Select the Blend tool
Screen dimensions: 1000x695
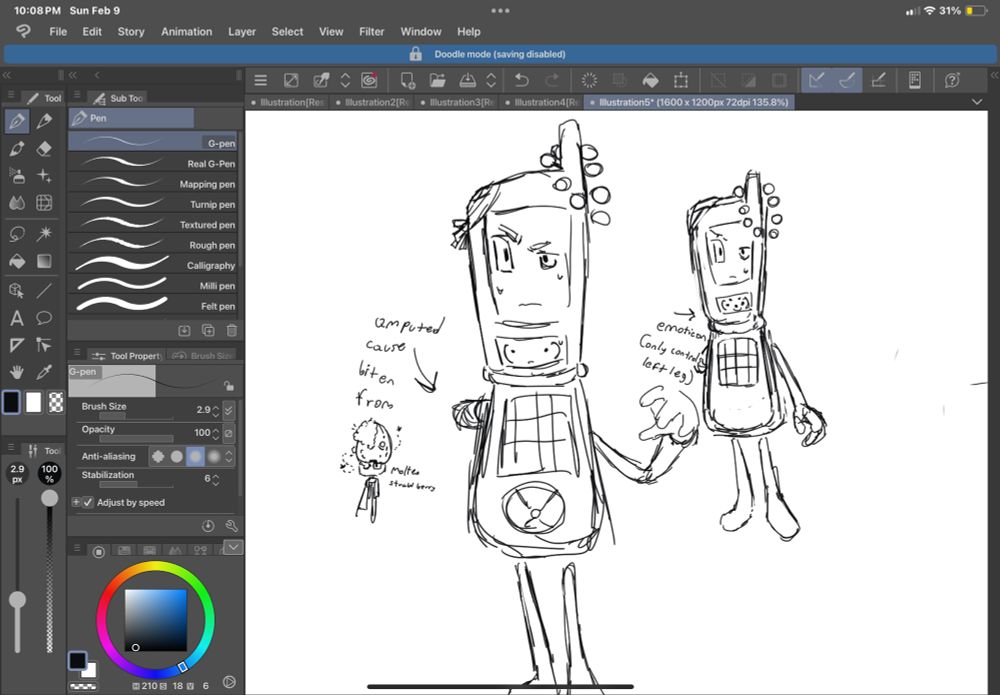17,203
